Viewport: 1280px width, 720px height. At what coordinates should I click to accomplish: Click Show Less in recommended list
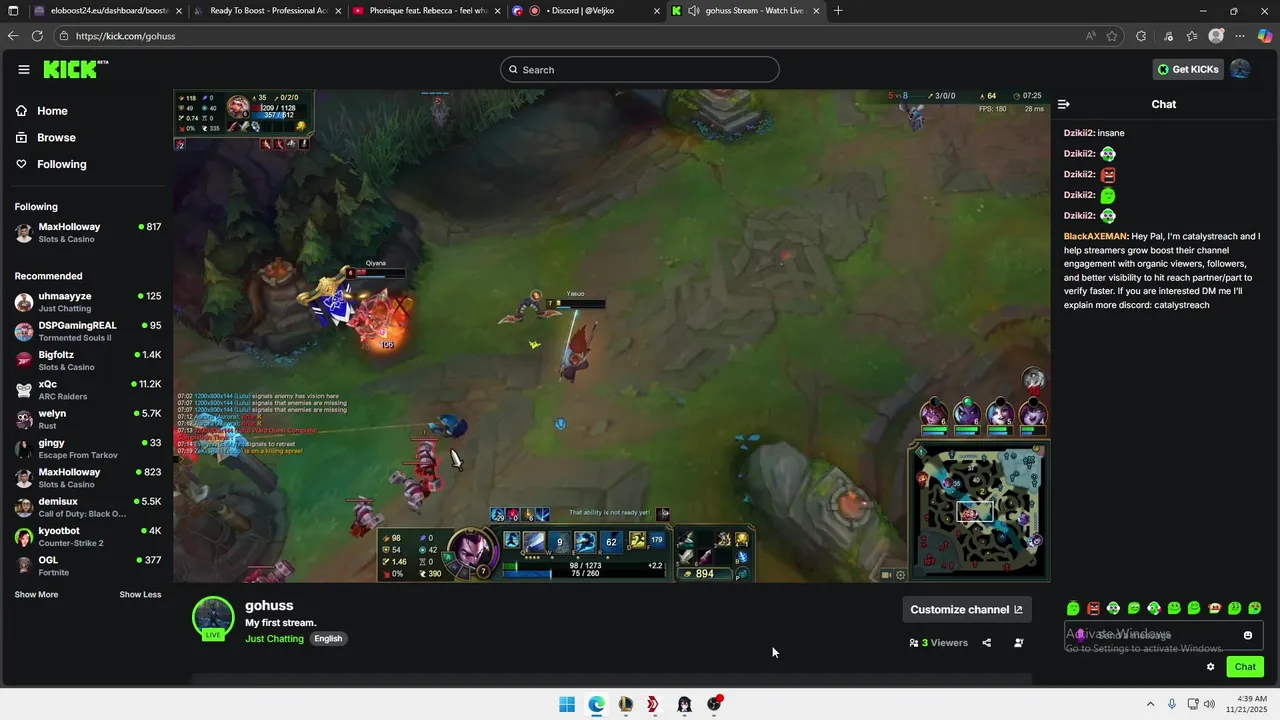click(140, 594)
